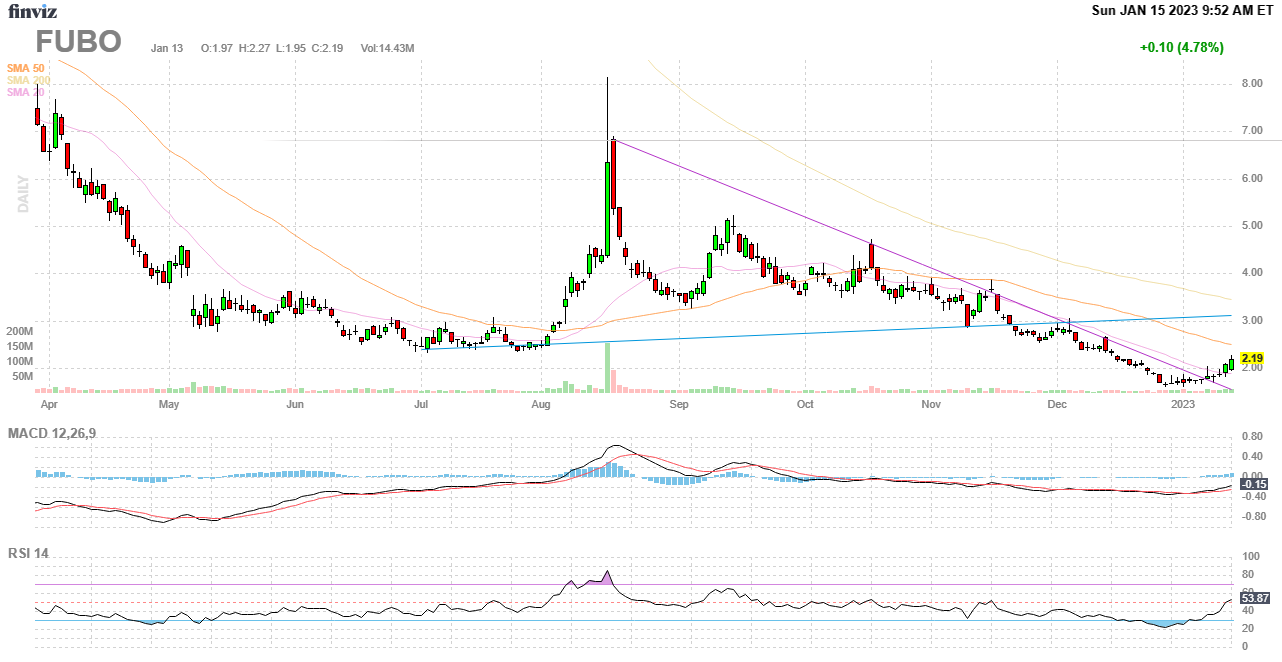Click the Aug label on the date axis

[541, 405]
